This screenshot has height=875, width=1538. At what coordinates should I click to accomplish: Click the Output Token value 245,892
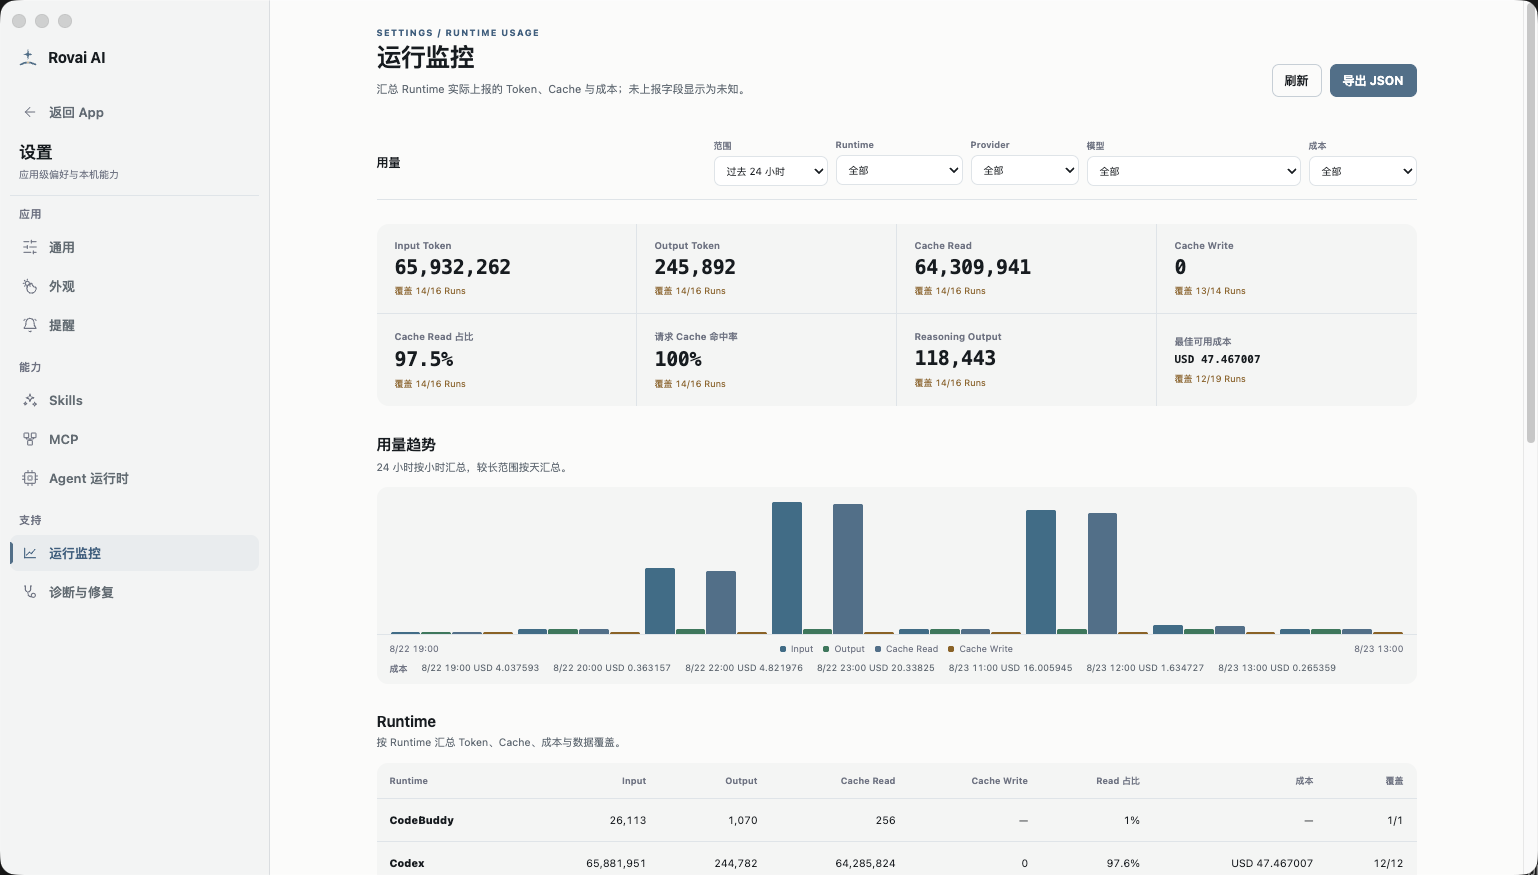(x=695, y=267)
